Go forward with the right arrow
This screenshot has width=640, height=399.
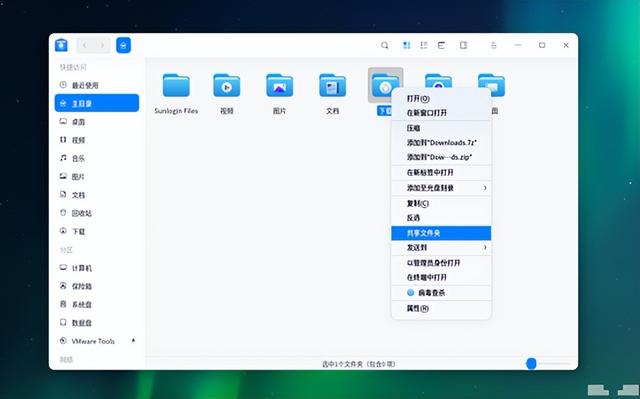click(x=102, y=45)
